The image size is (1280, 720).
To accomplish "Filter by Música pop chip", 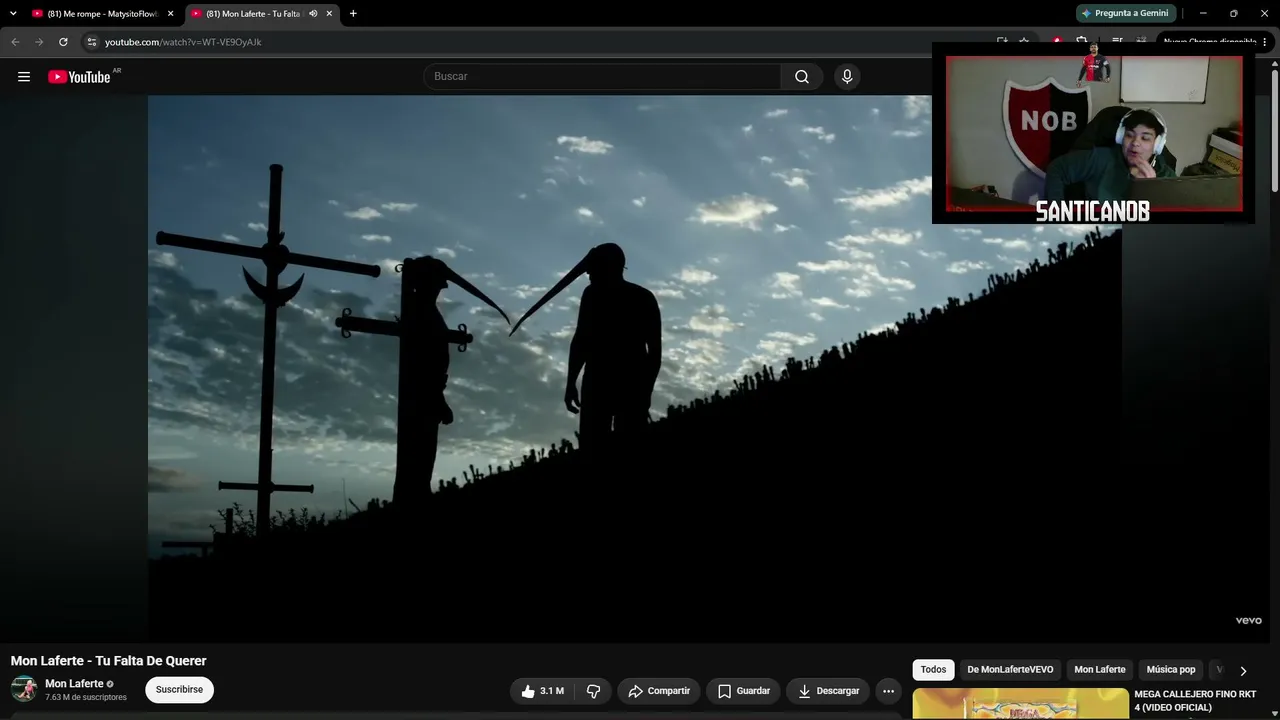I will point(1171,670).
